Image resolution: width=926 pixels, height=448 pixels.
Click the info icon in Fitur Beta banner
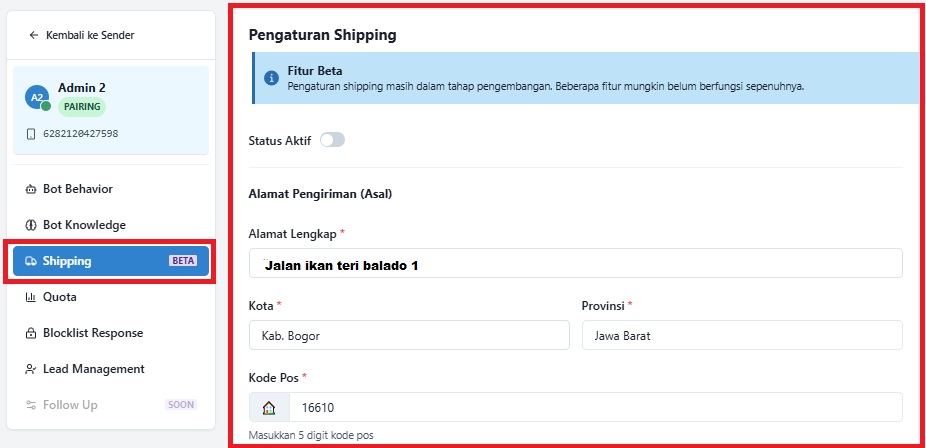click(x=272, y=78)
